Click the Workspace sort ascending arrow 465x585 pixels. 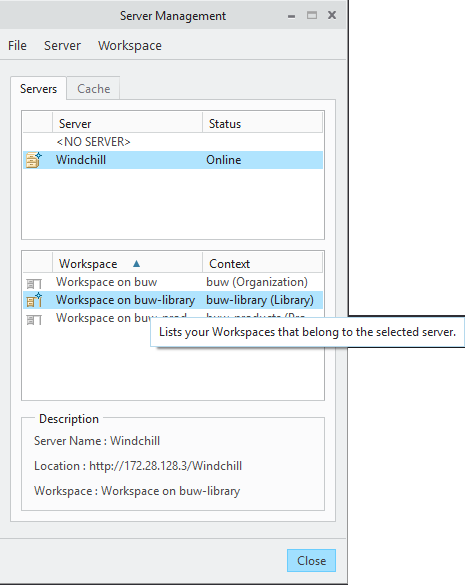(x=136, y=264)
